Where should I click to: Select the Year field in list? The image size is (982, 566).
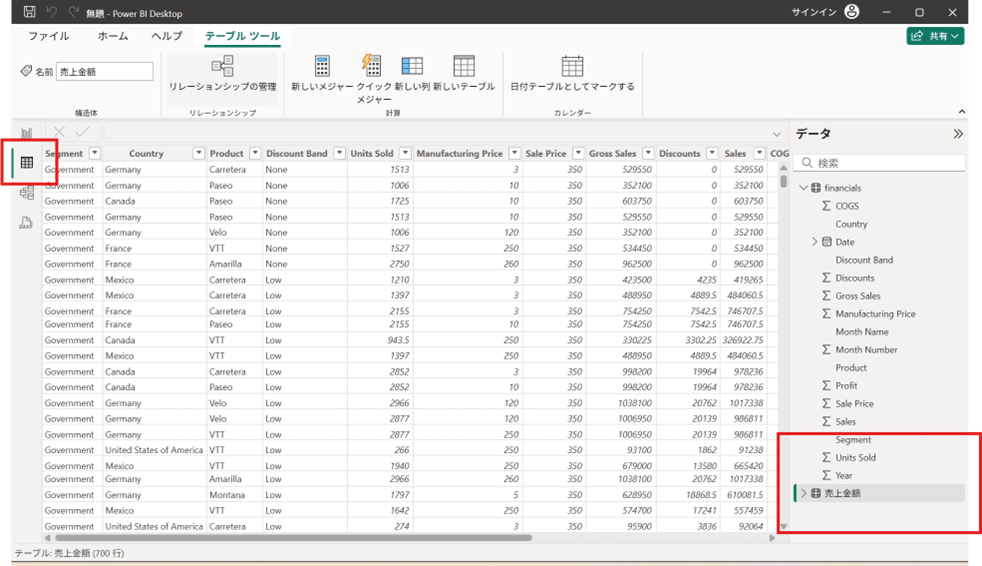pyautogui.click(x=844, y=475)
